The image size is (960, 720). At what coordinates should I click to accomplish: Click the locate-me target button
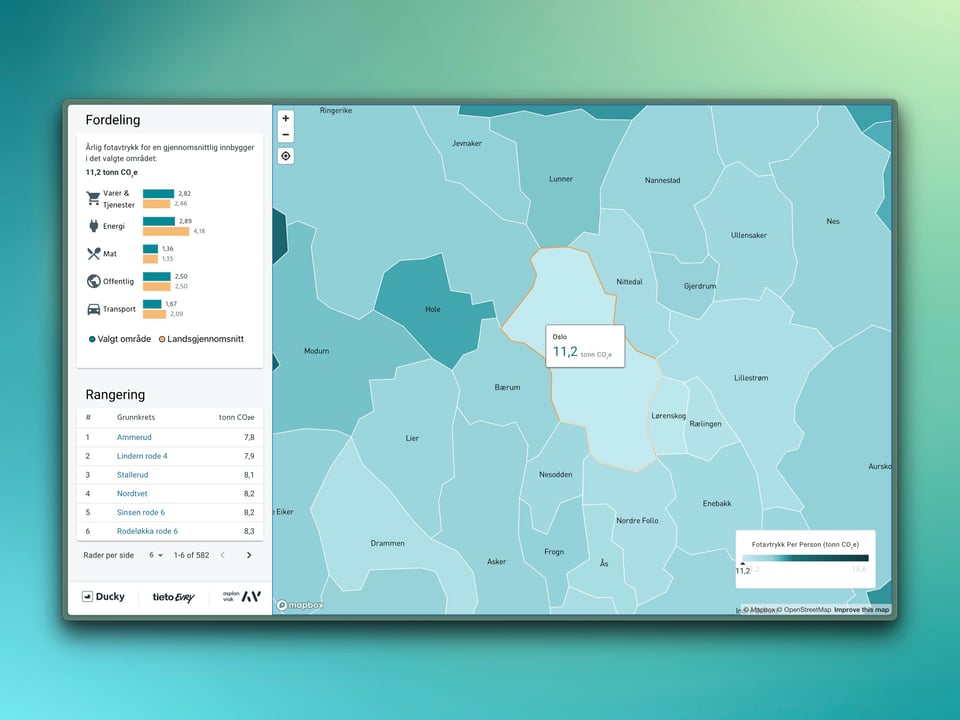(x=286, y=156)
